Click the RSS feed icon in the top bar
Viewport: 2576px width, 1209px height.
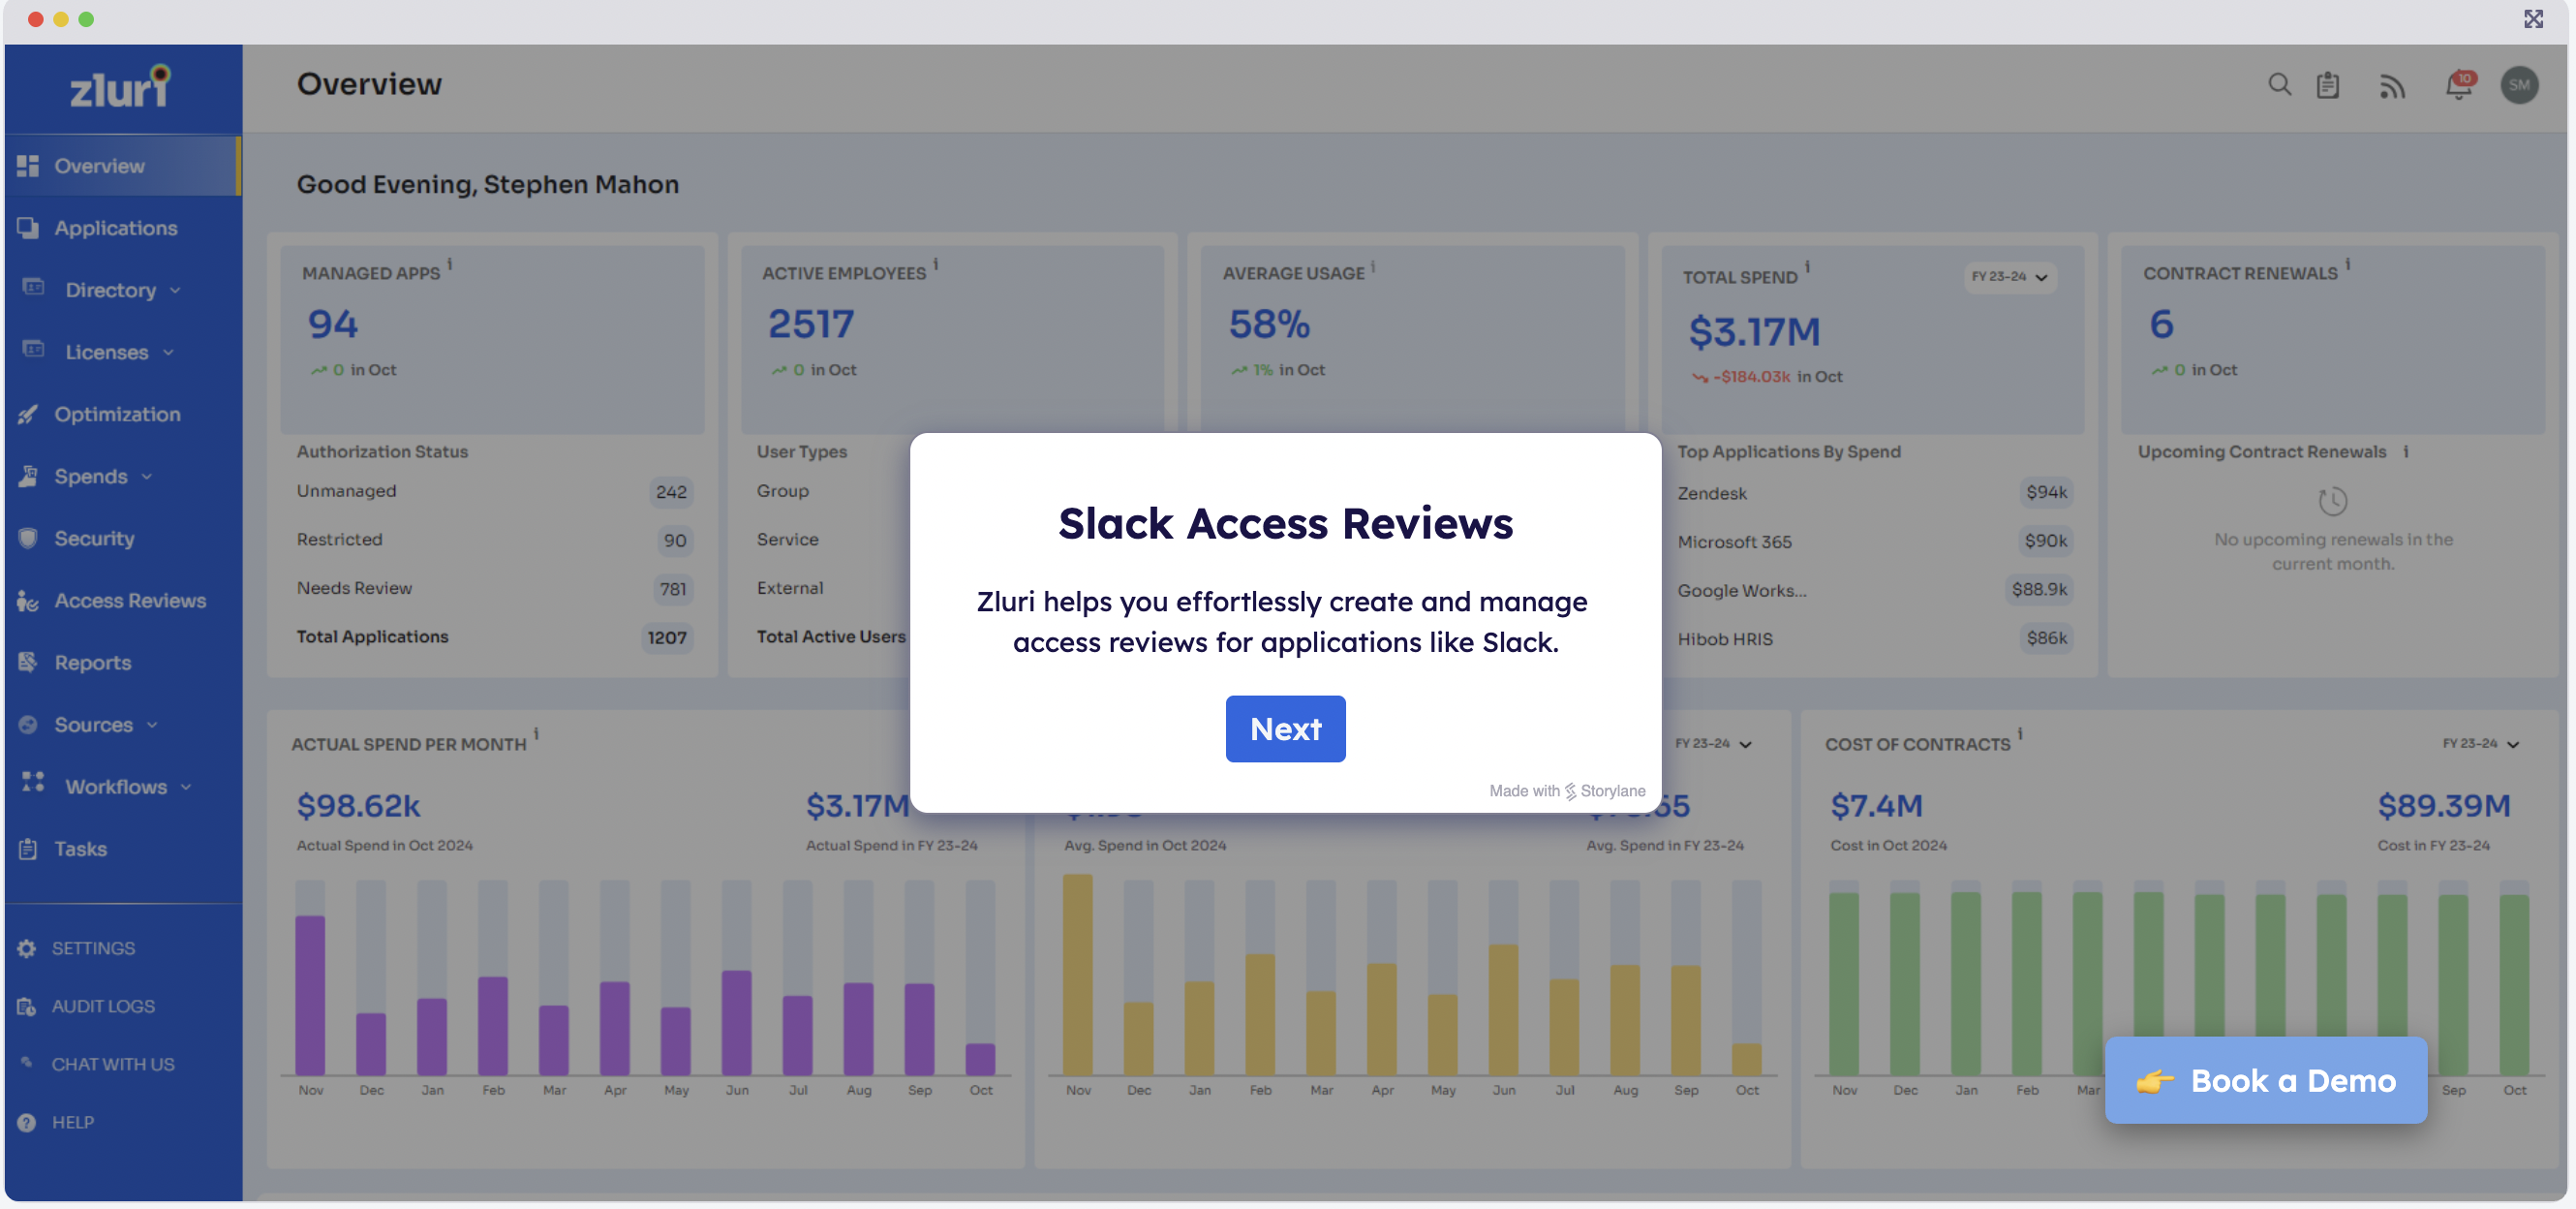pos(2393,88)
